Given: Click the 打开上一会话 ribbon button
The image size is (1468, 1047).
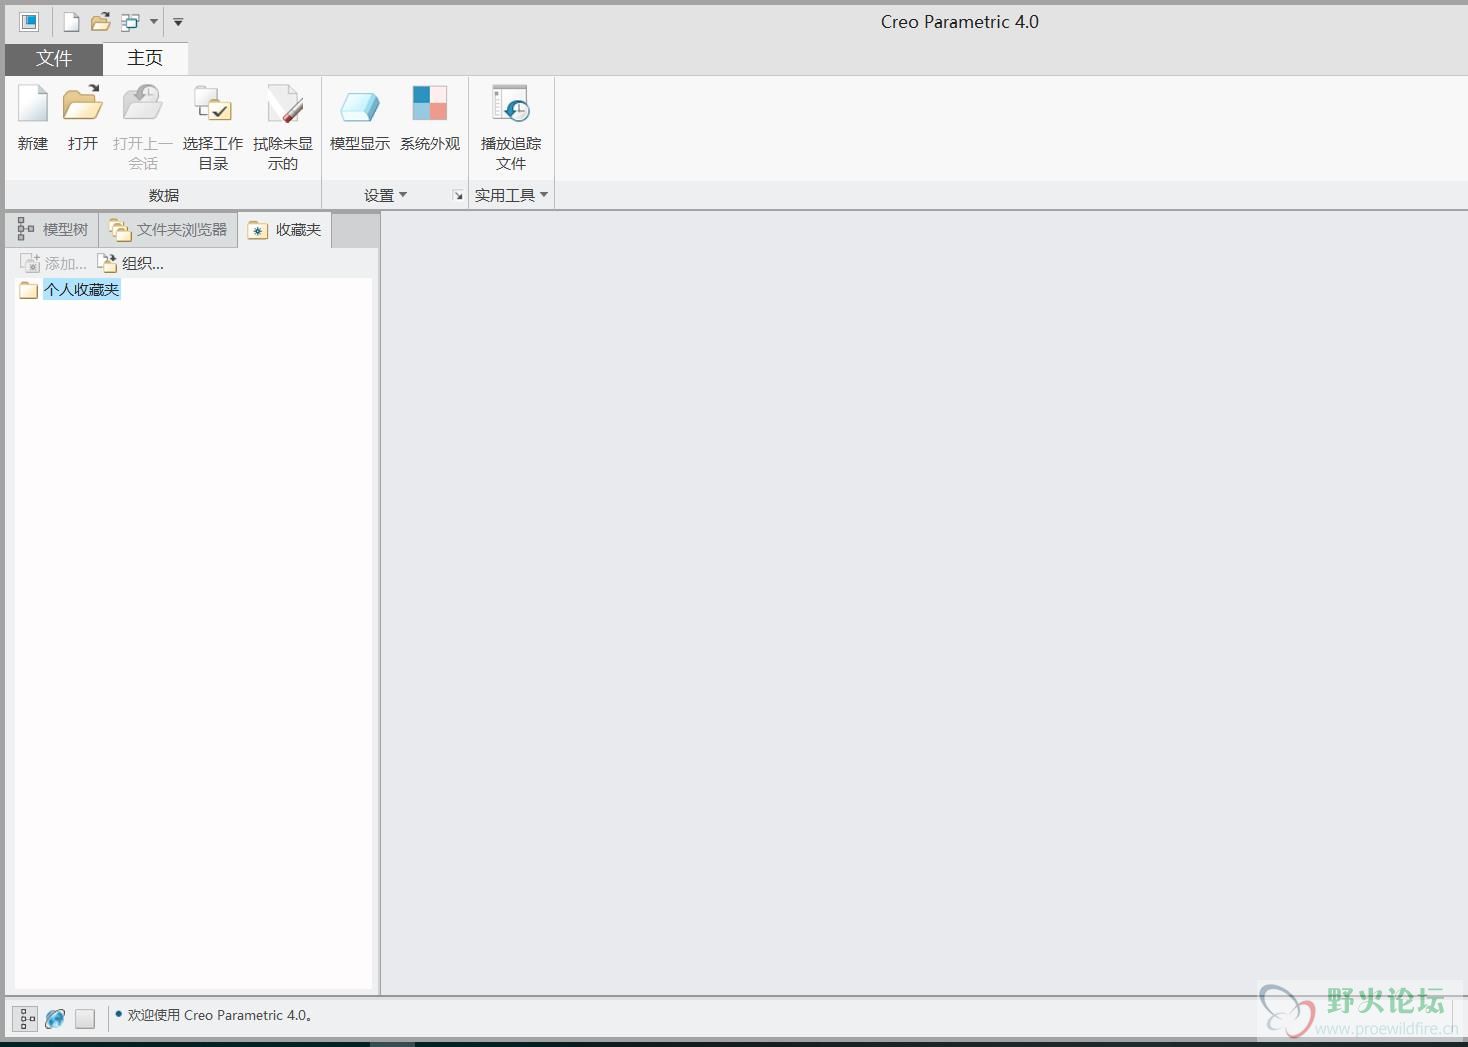Looking at the screenshot, I should [x=143, y=128].
